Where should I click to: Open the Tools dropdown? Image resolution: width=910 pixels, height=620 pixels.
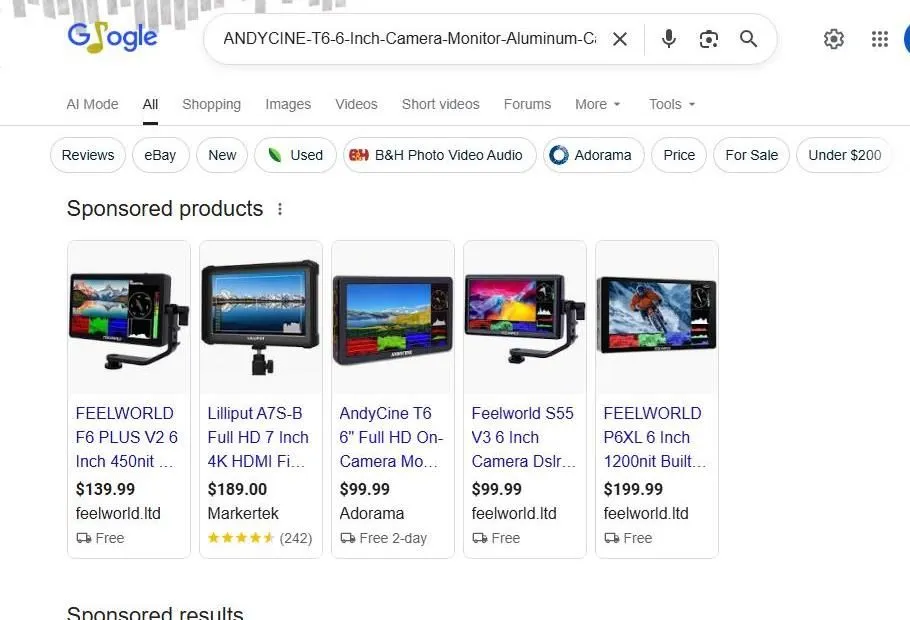[670, 104]
